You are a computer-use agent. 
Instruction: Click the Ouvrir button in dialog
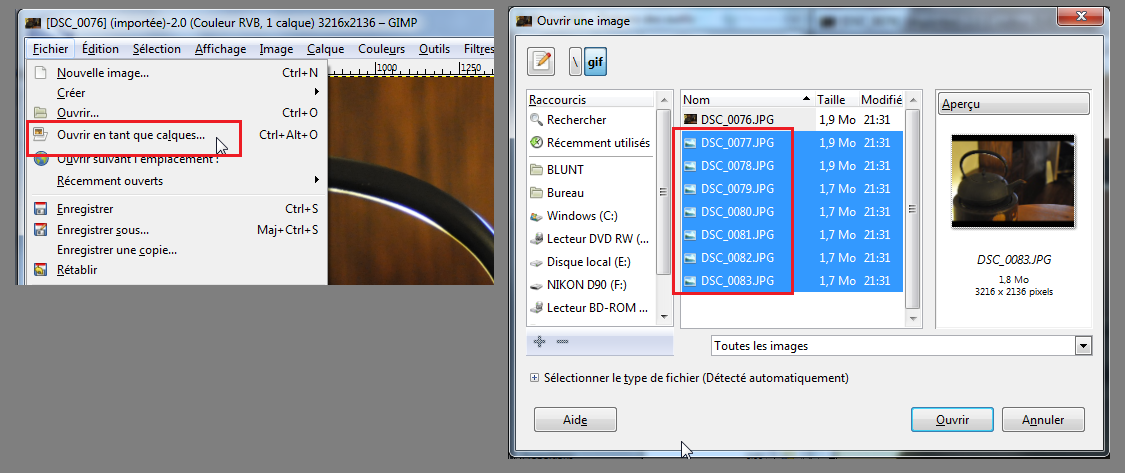[x=952, y=420]
